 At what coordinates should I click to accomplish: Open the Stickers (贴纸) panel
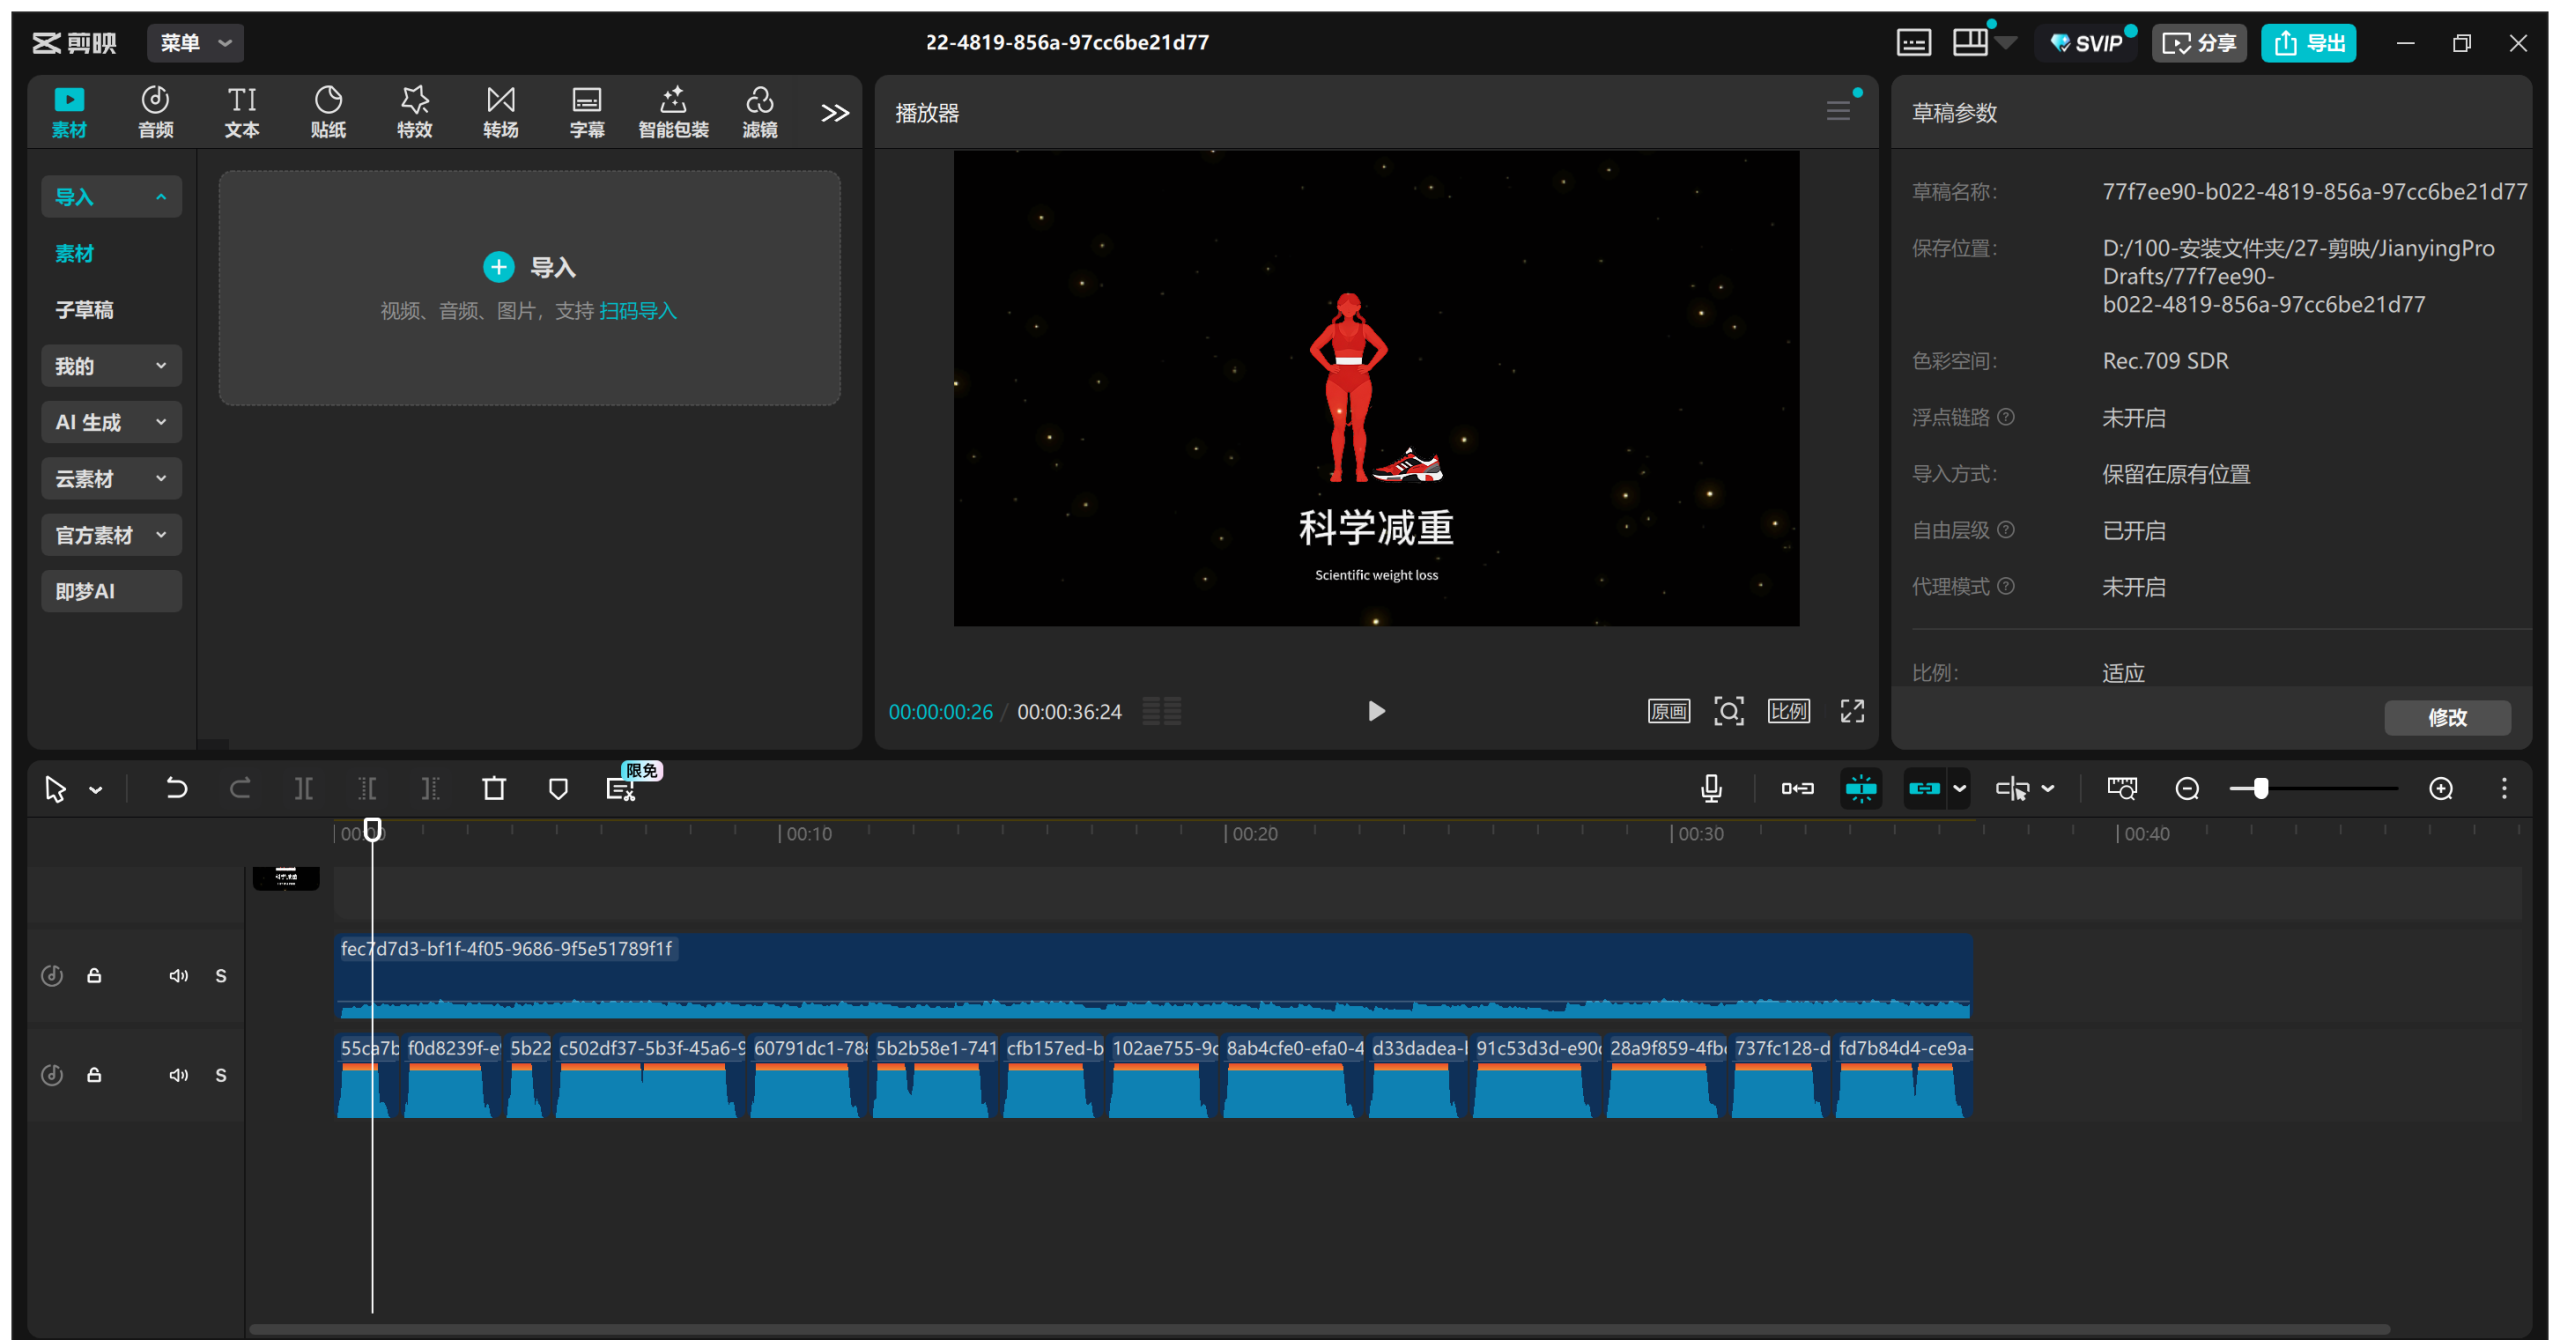[328, 111]
